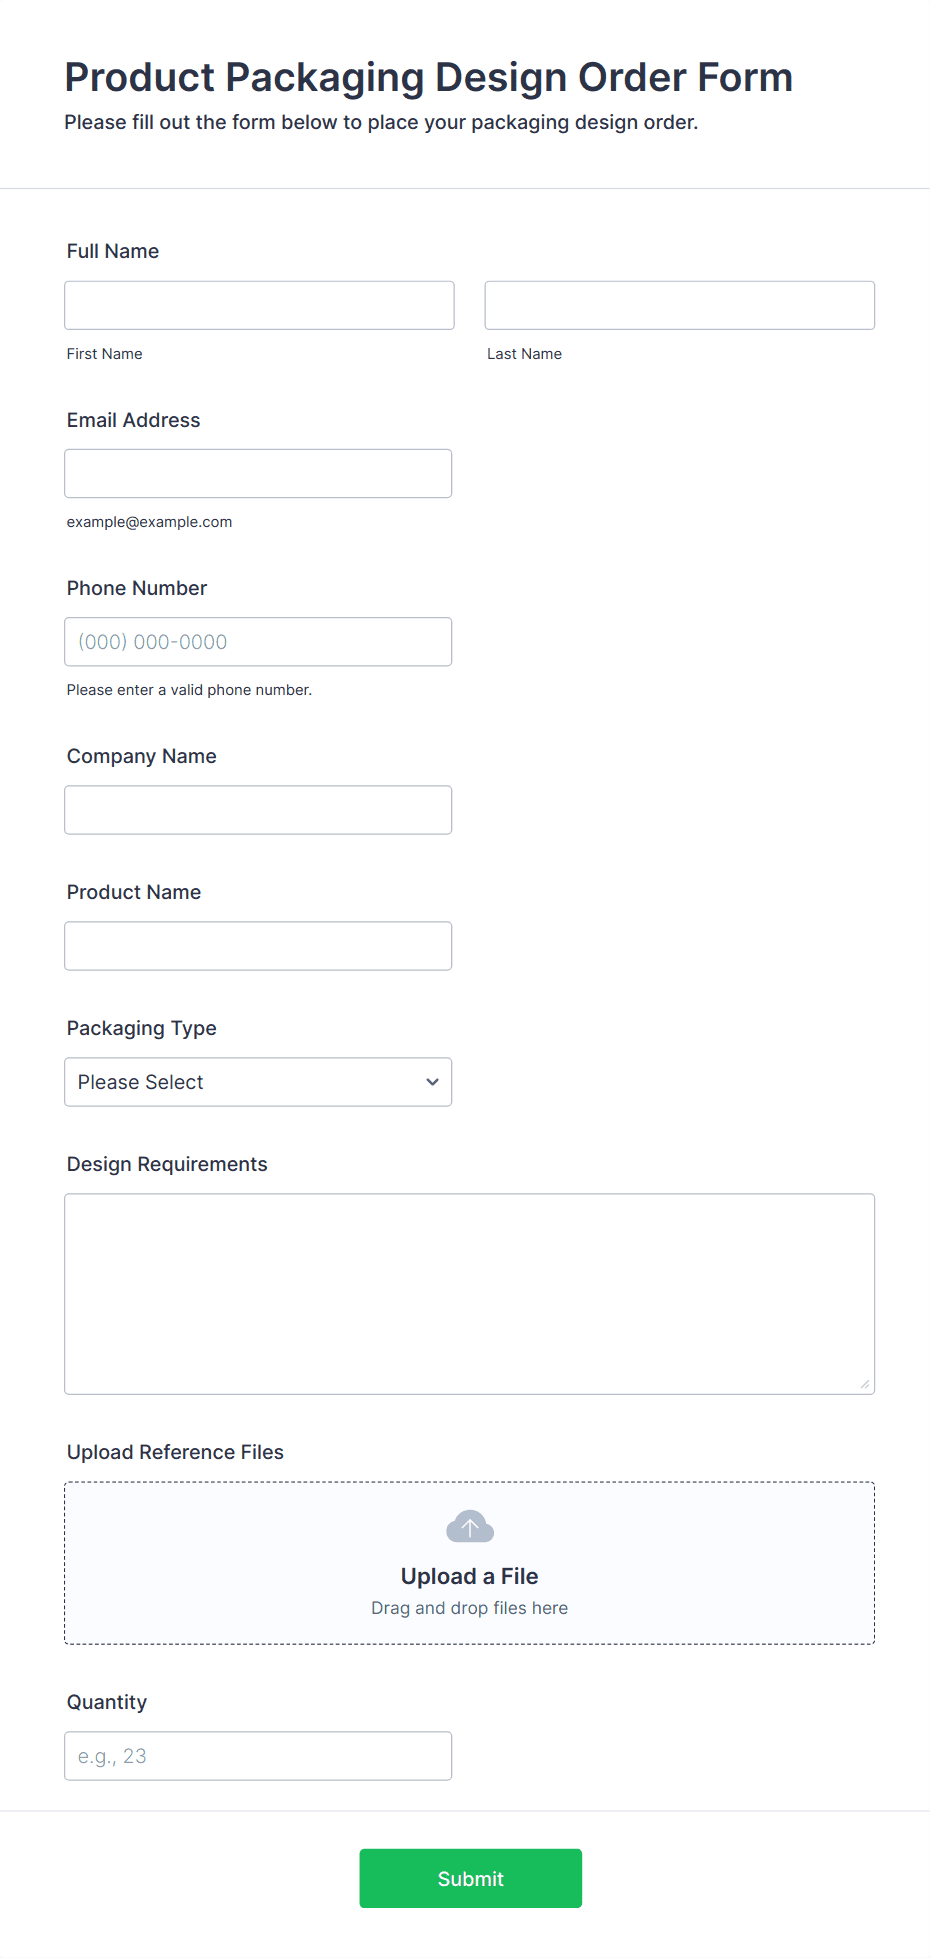Click the Phone Number input field
Image resolution: width=930 pixels, height=1958 pixels.
[257, 642]
